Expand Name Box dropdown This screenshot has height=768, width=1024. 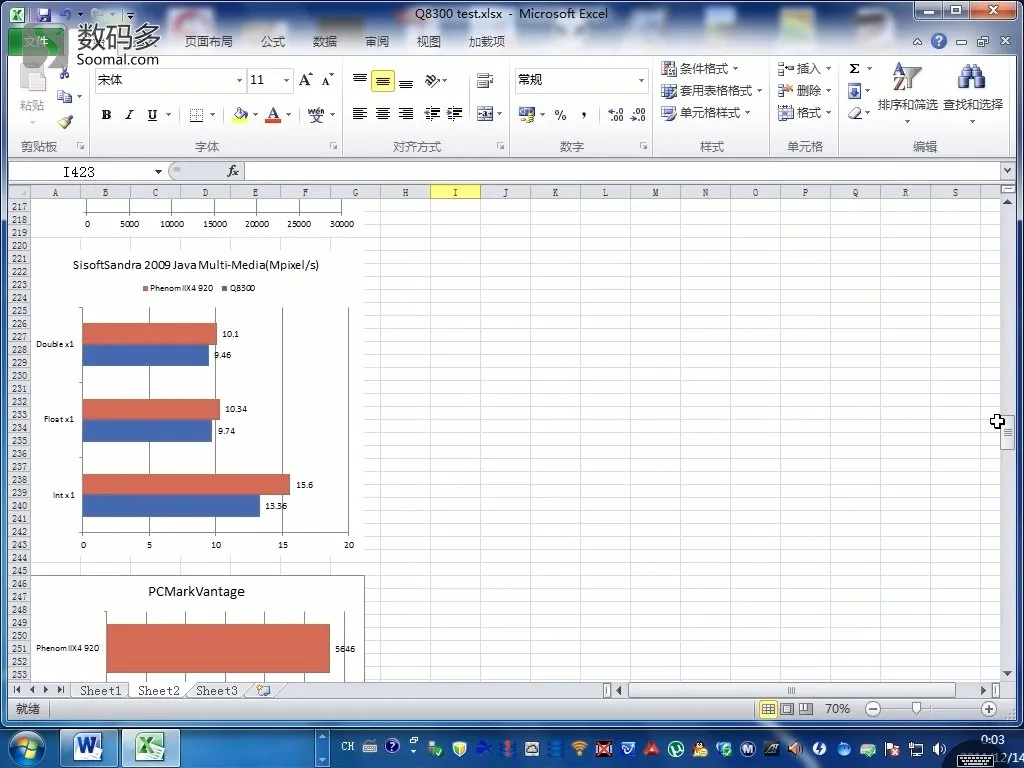158,172
